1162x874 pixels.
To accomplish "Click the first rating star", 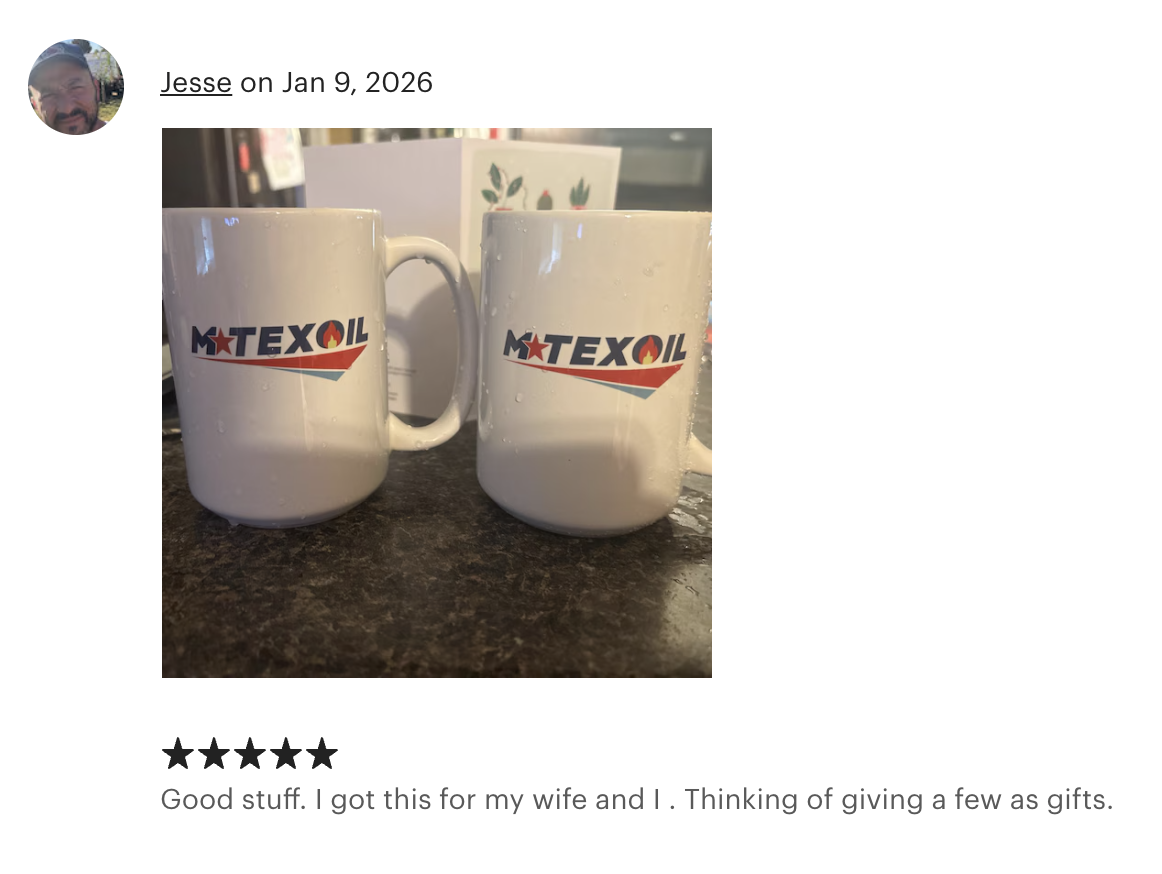I will tap(178, 754).
